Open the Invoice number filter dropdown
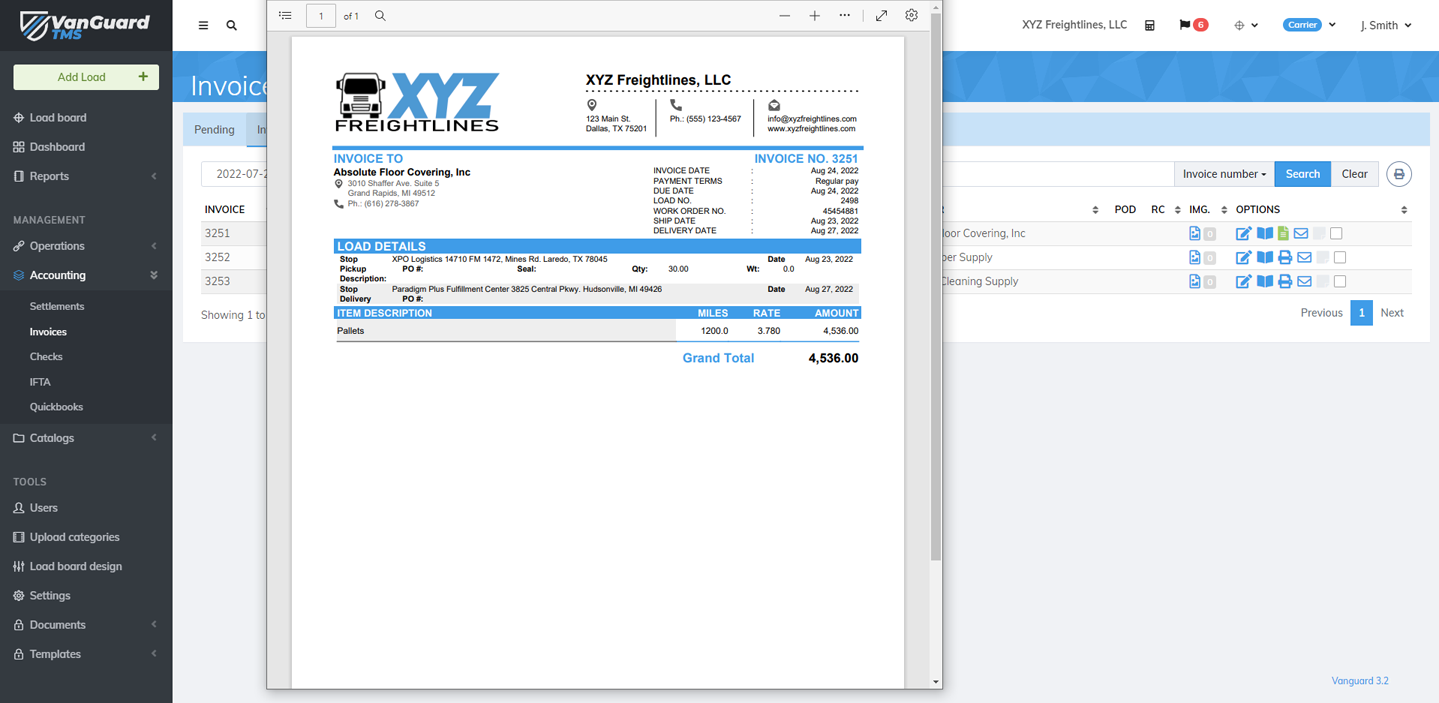 [1223, 174]
